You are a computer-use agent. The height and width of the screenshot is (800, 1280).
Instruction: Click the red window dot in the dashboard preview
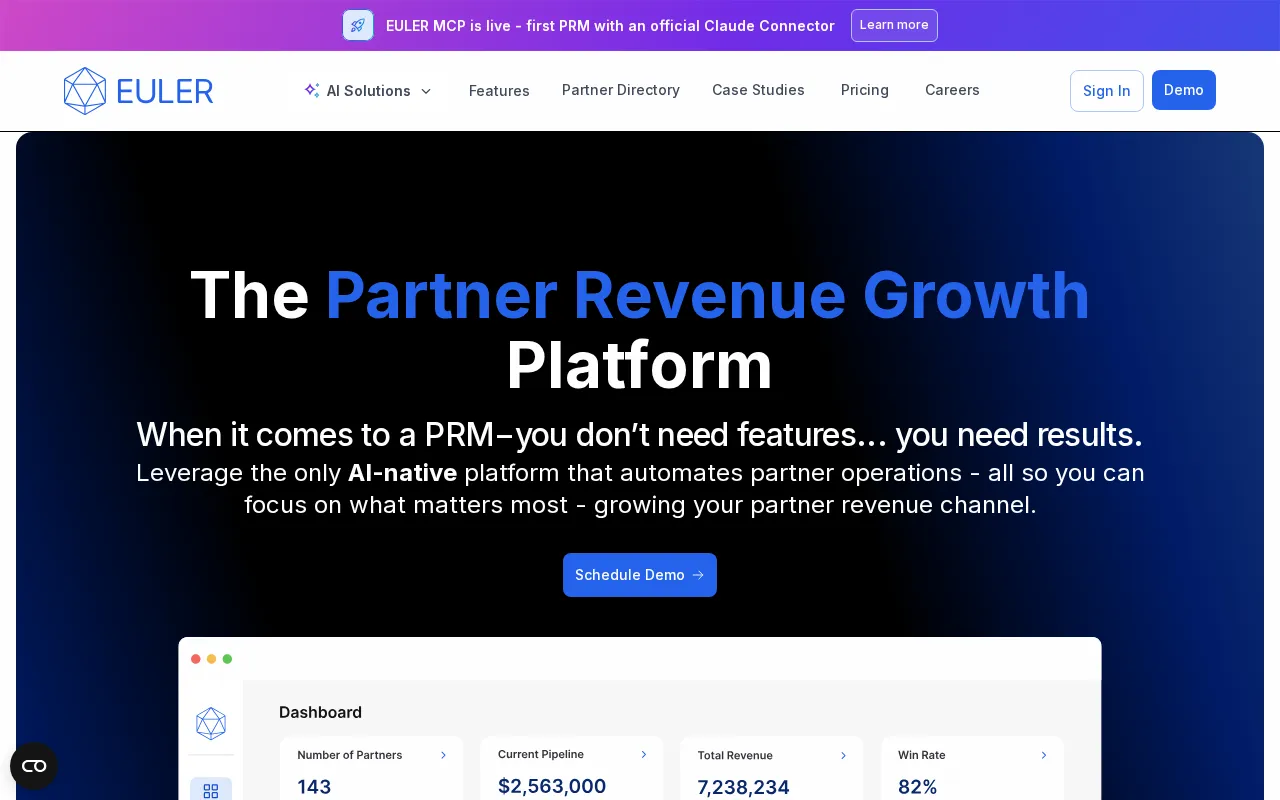click(196, 659)
